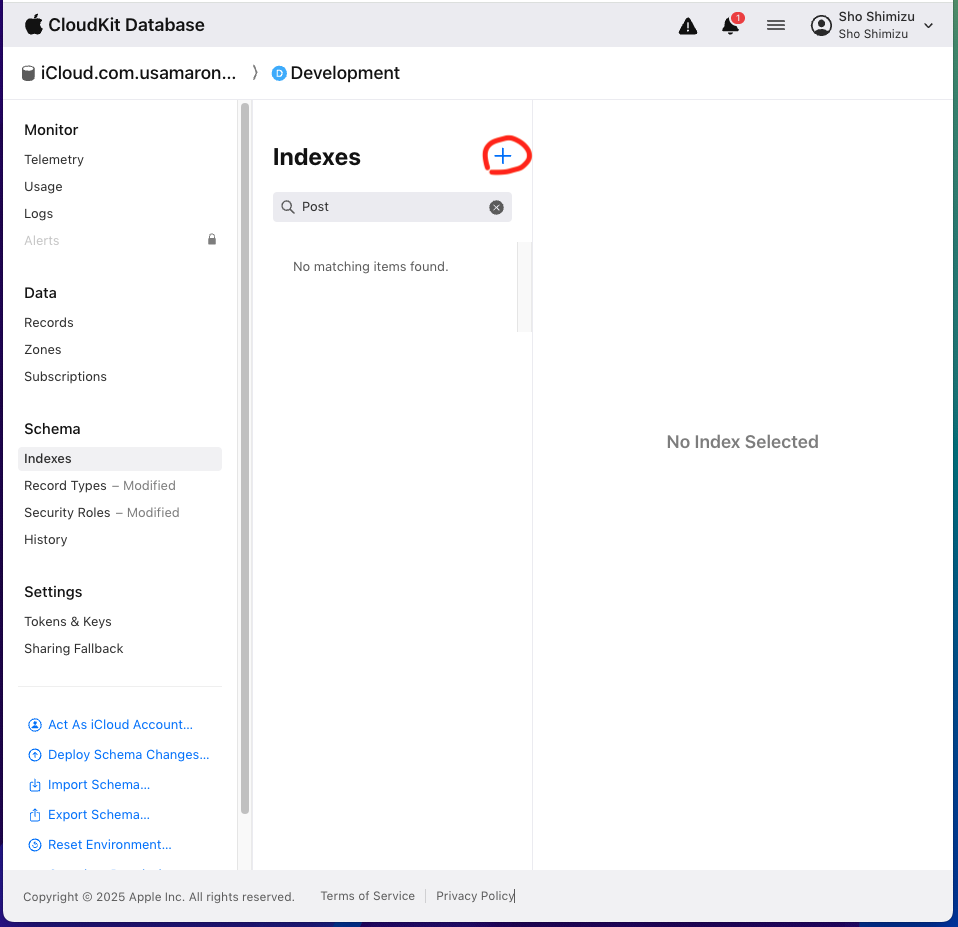Open the iCloud container selector
958x927 pixels.
(x=129, y=73)
